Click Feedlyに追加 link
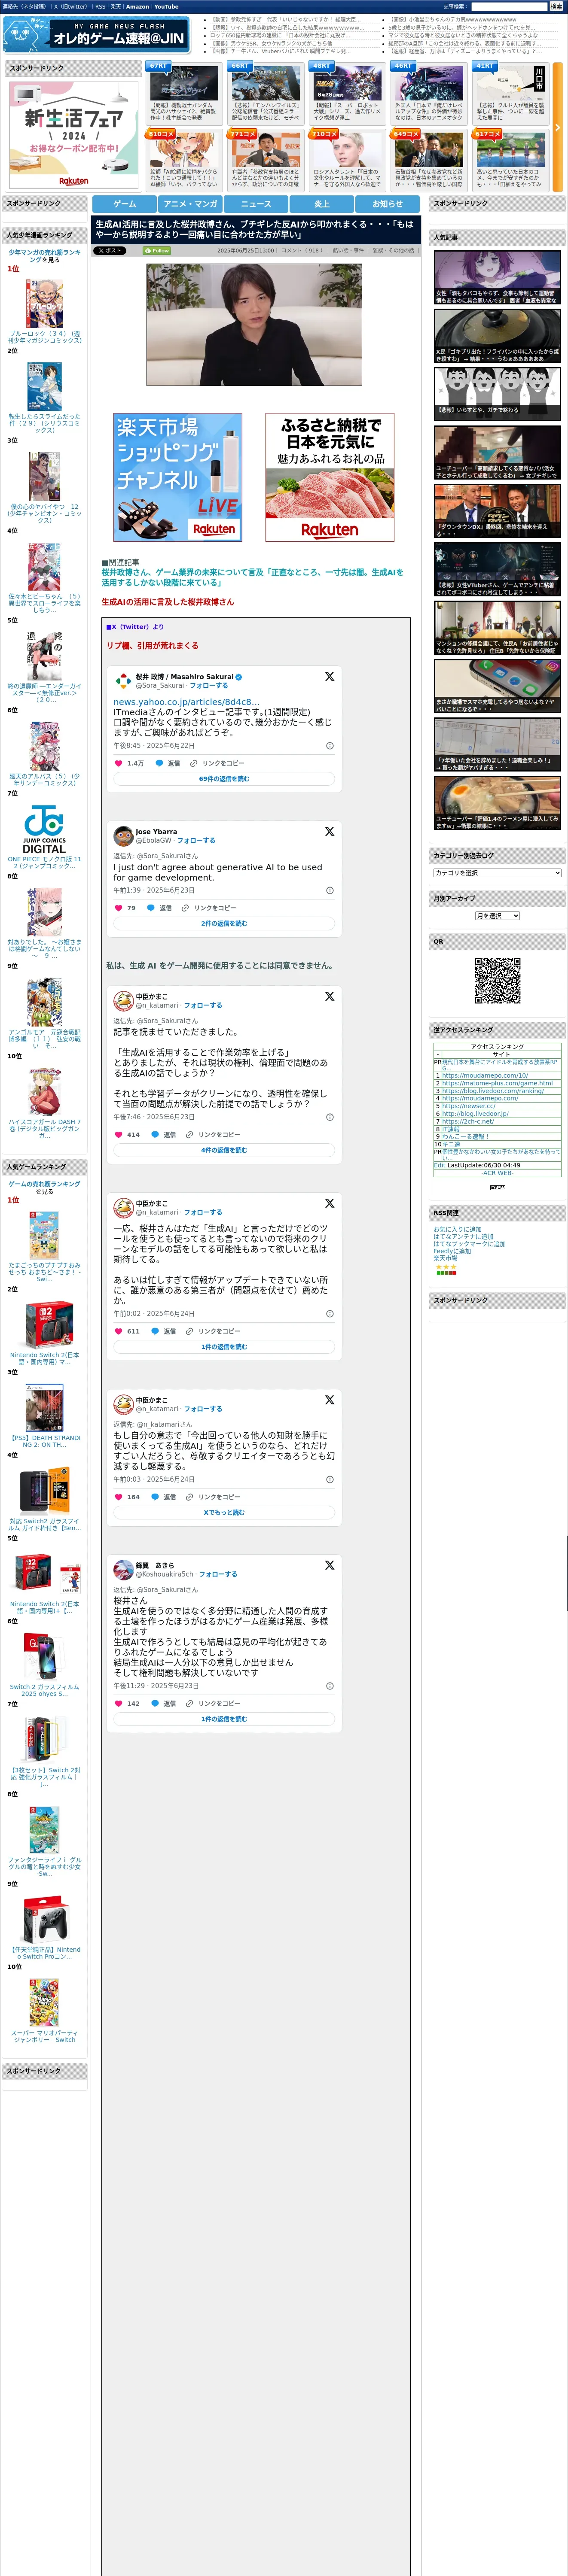The height and width of the screenshot is (2576, 568). click(x=452, y=1251)
